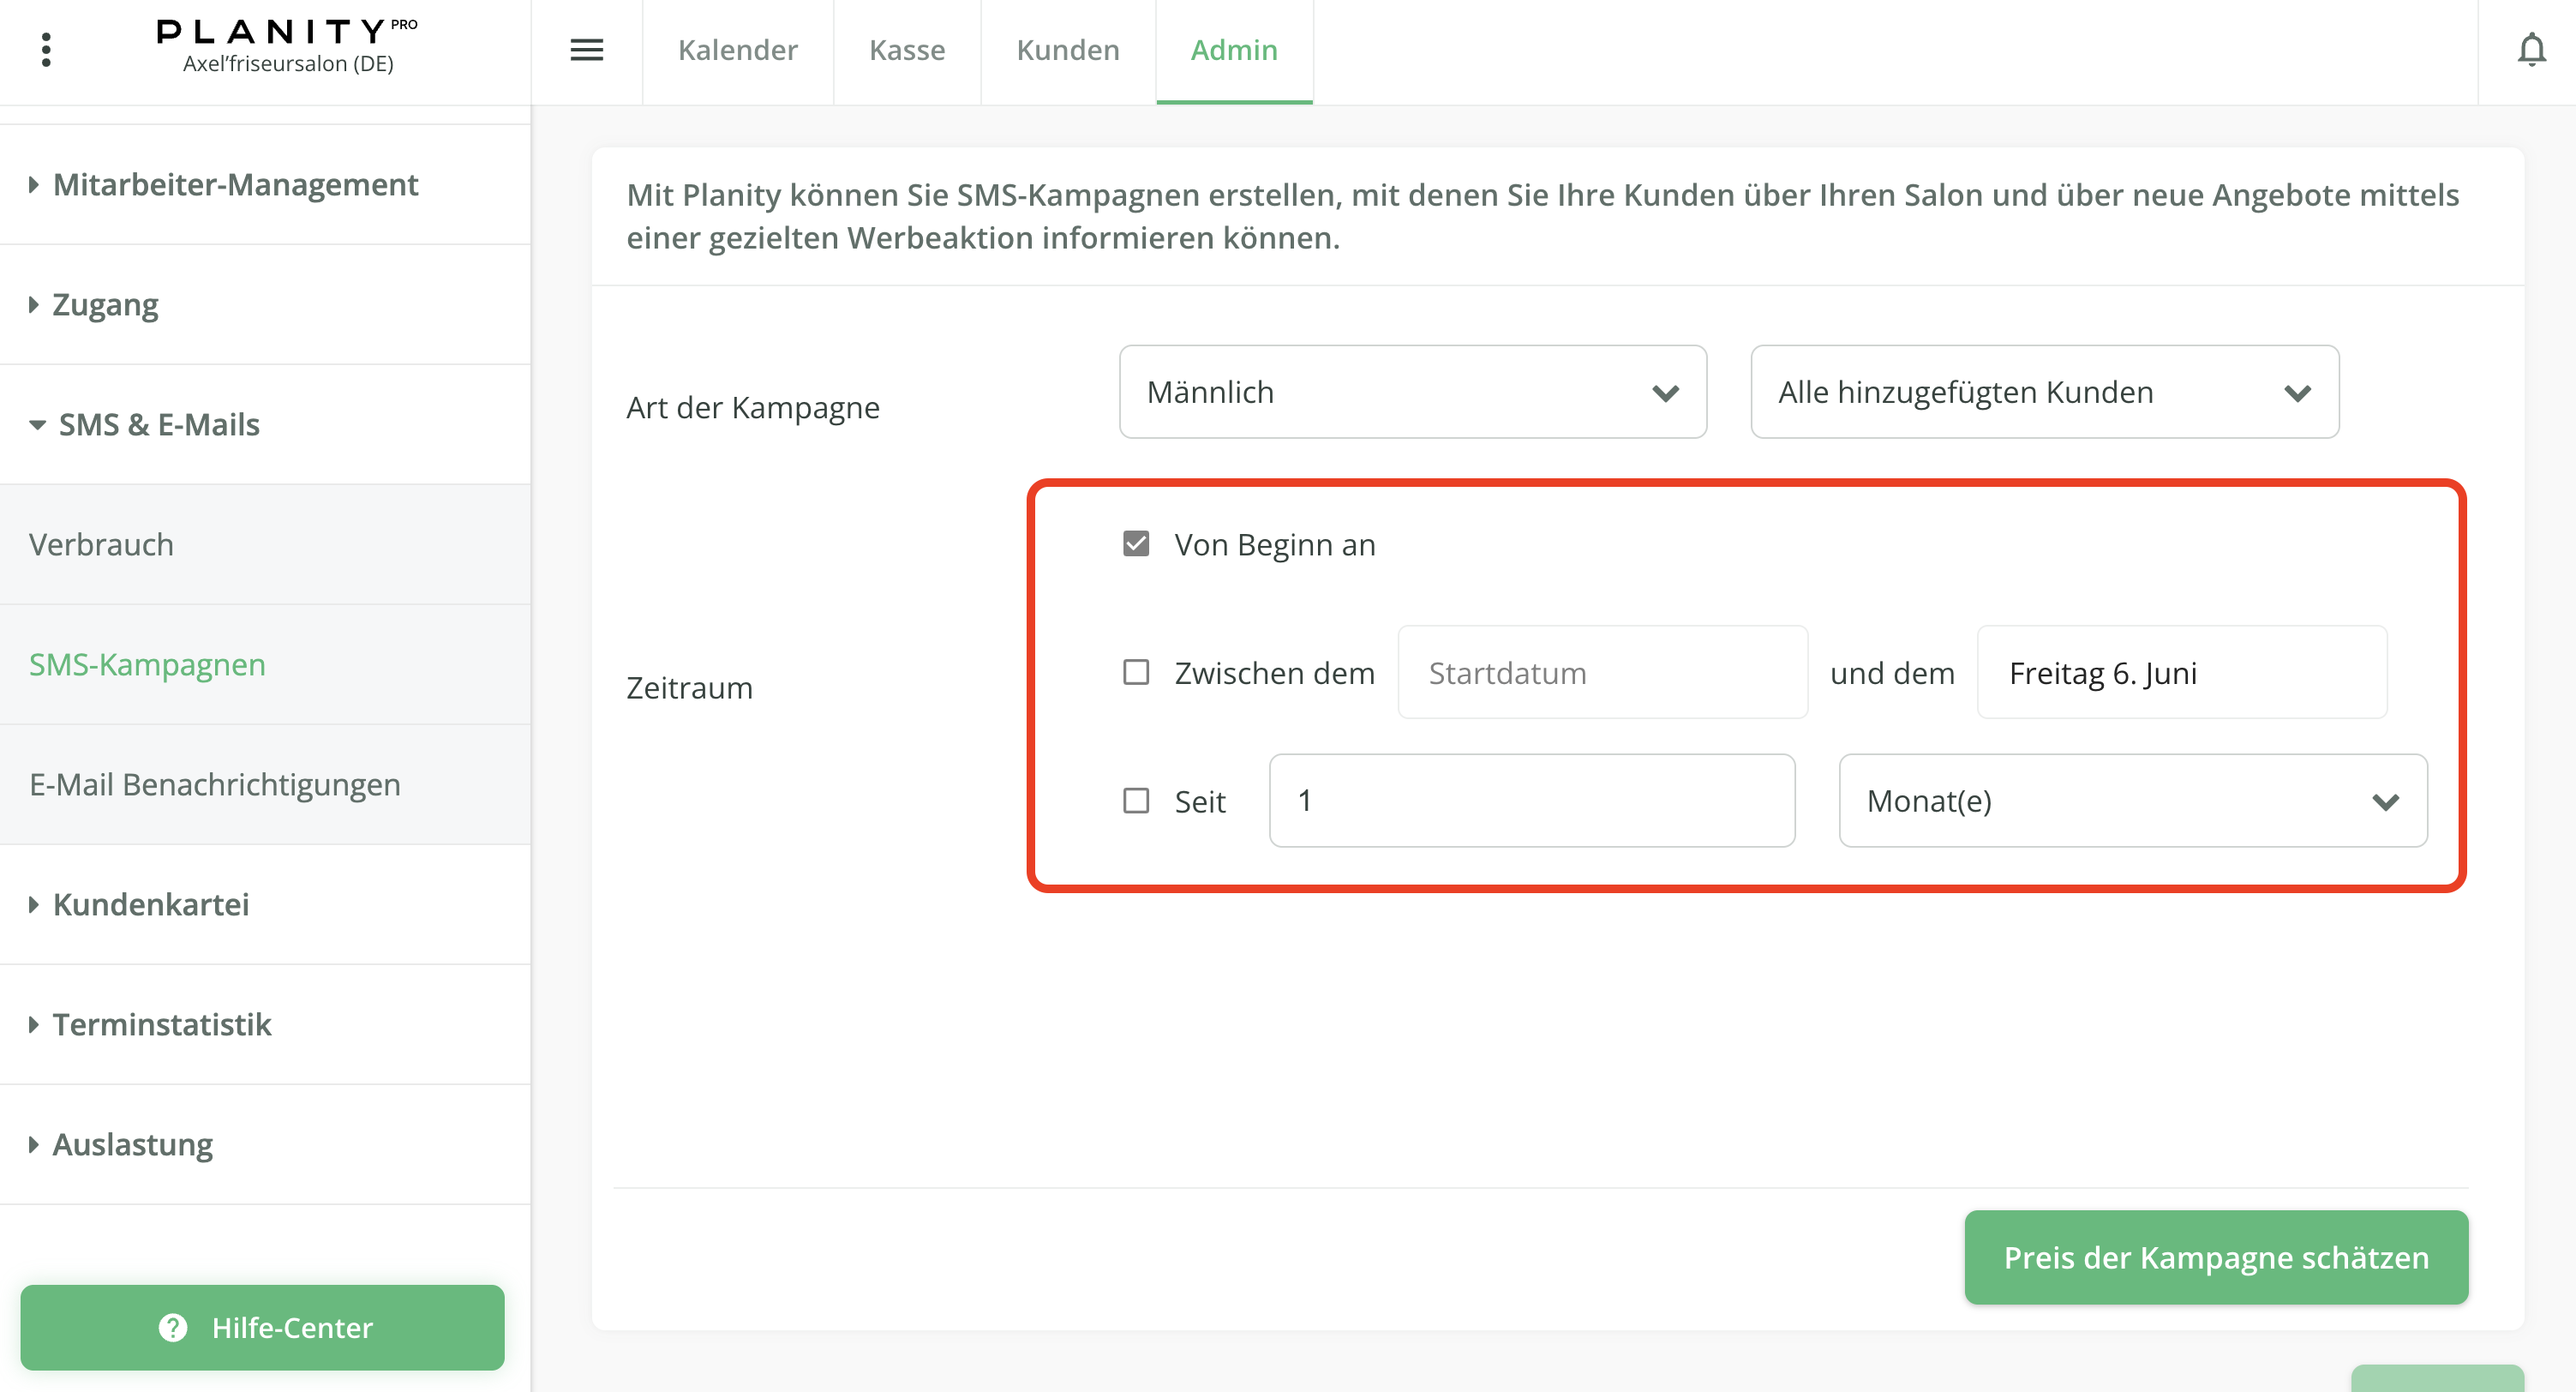Viewport: 2576px width, 1392px height.
Task: Expand the Kundenkartei section
Action: [x=150, y=904]
